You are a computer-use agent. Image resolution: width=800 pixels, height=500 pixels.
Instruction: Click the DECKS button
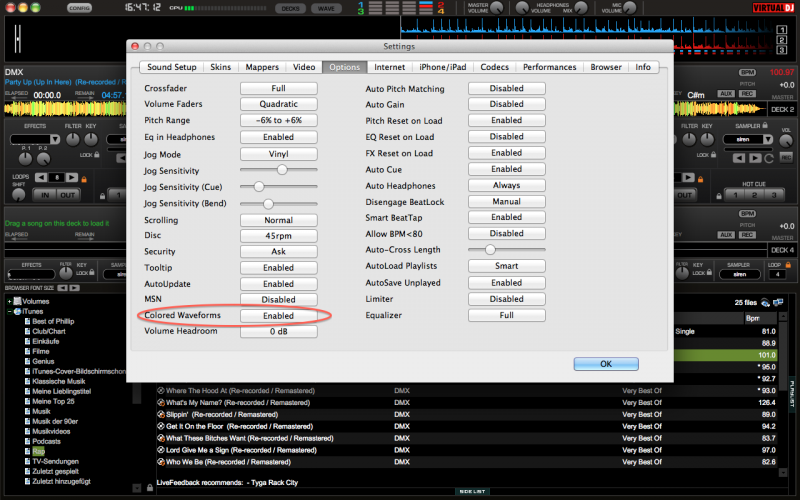[290, 8]
